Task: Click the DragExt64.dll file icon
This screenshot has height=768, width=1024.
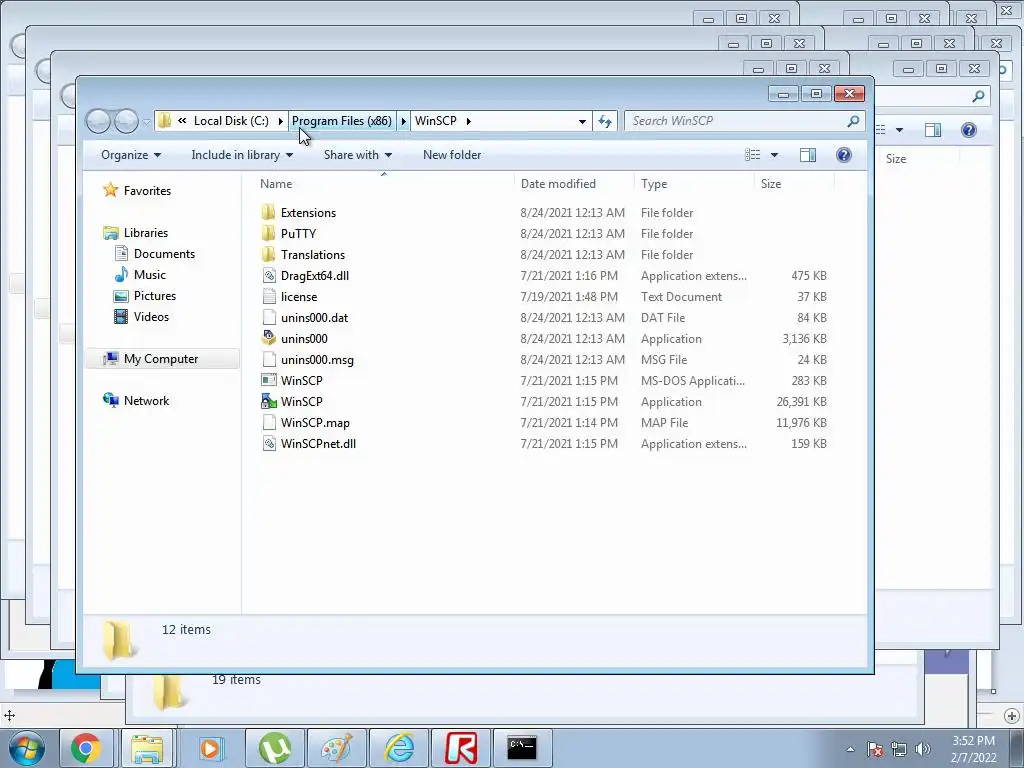Action: 268,276
